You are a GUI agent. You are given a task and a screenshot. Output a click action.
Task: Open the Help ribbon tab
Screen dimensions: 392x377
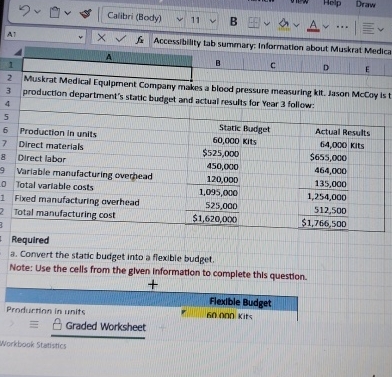click(x=332, y=3)
